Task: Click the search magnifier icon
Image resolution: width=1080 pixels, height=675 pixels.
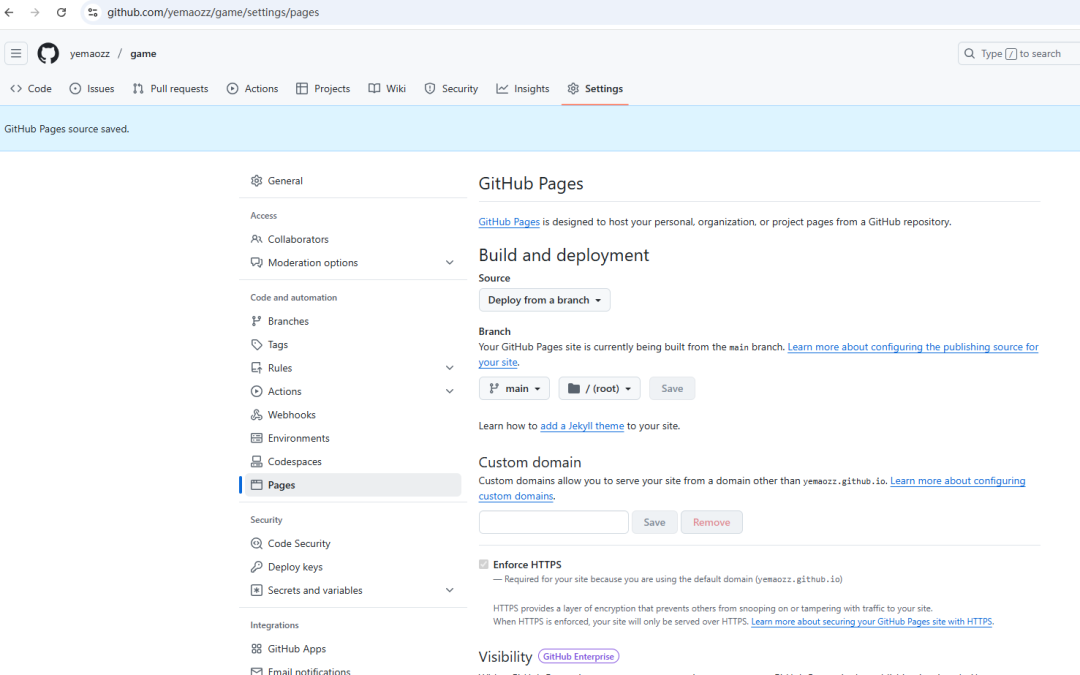Action: tap(969, 54)
